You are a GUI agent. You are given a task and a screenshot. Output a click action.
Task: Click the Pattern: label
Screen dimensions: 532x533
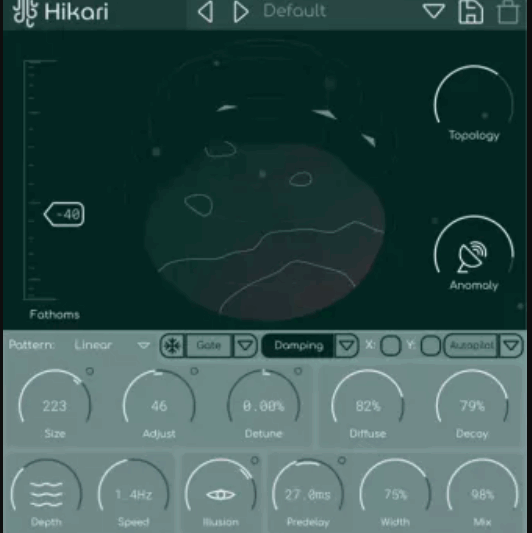tap(32, 345)
